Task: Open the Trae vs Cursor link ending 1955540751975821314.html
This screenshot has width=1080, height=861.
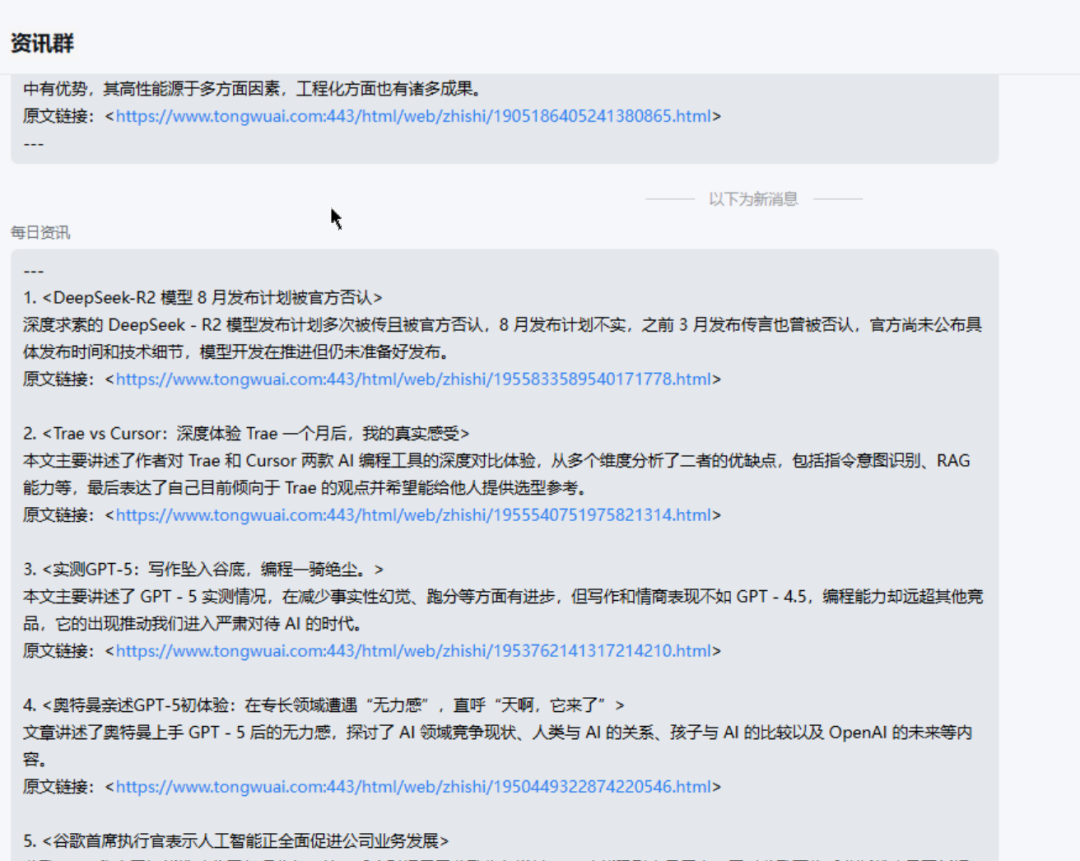Action: [x=413, y=515]
